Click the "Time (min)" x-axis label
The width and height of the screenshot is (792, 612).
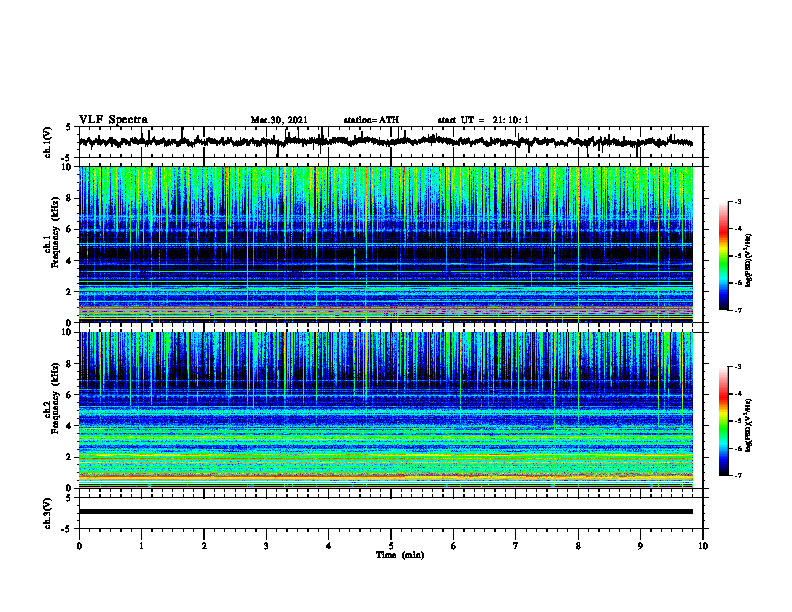coord(400,555)
